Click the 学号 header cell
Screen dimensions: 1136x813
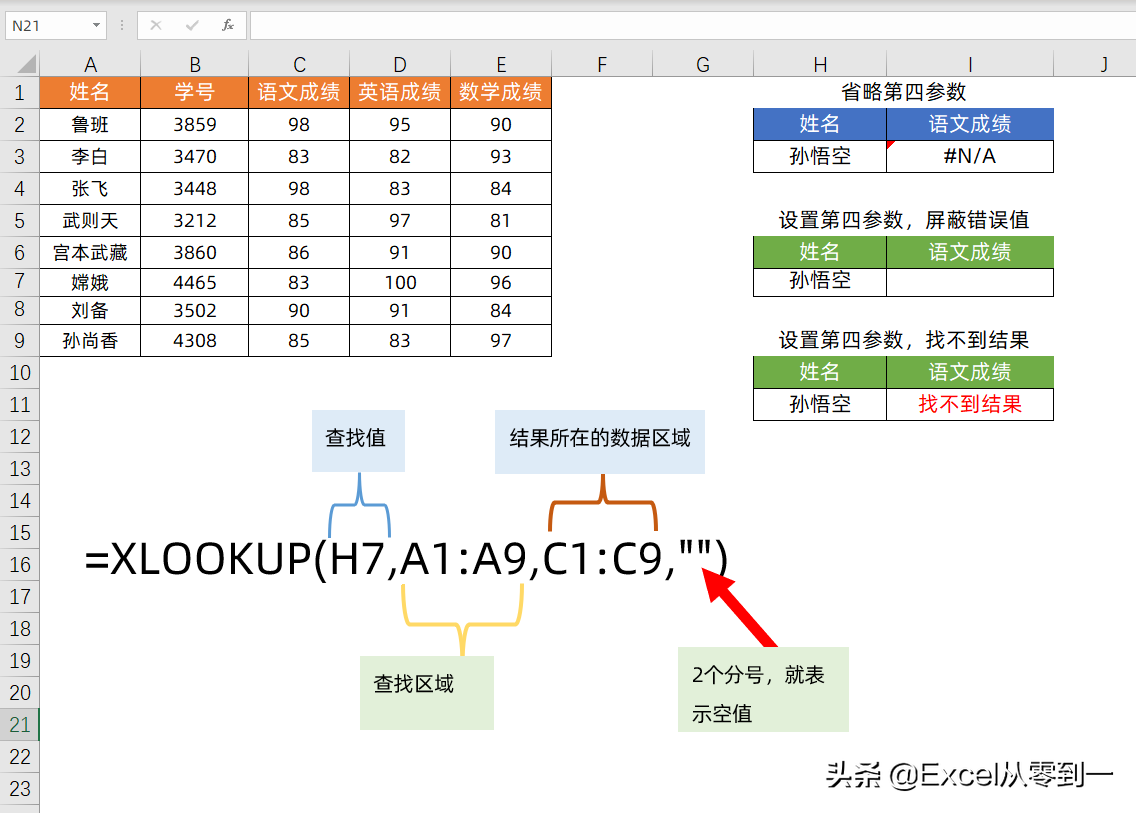click(194, 93)
